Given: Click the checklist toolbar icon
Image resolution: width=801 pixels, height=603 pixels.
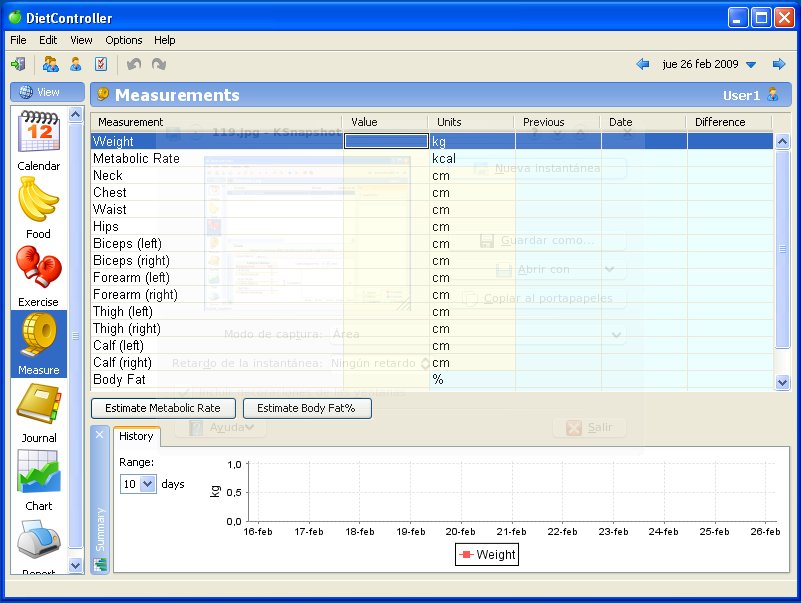Looking at the screenshot, I should tap(101, 64).
